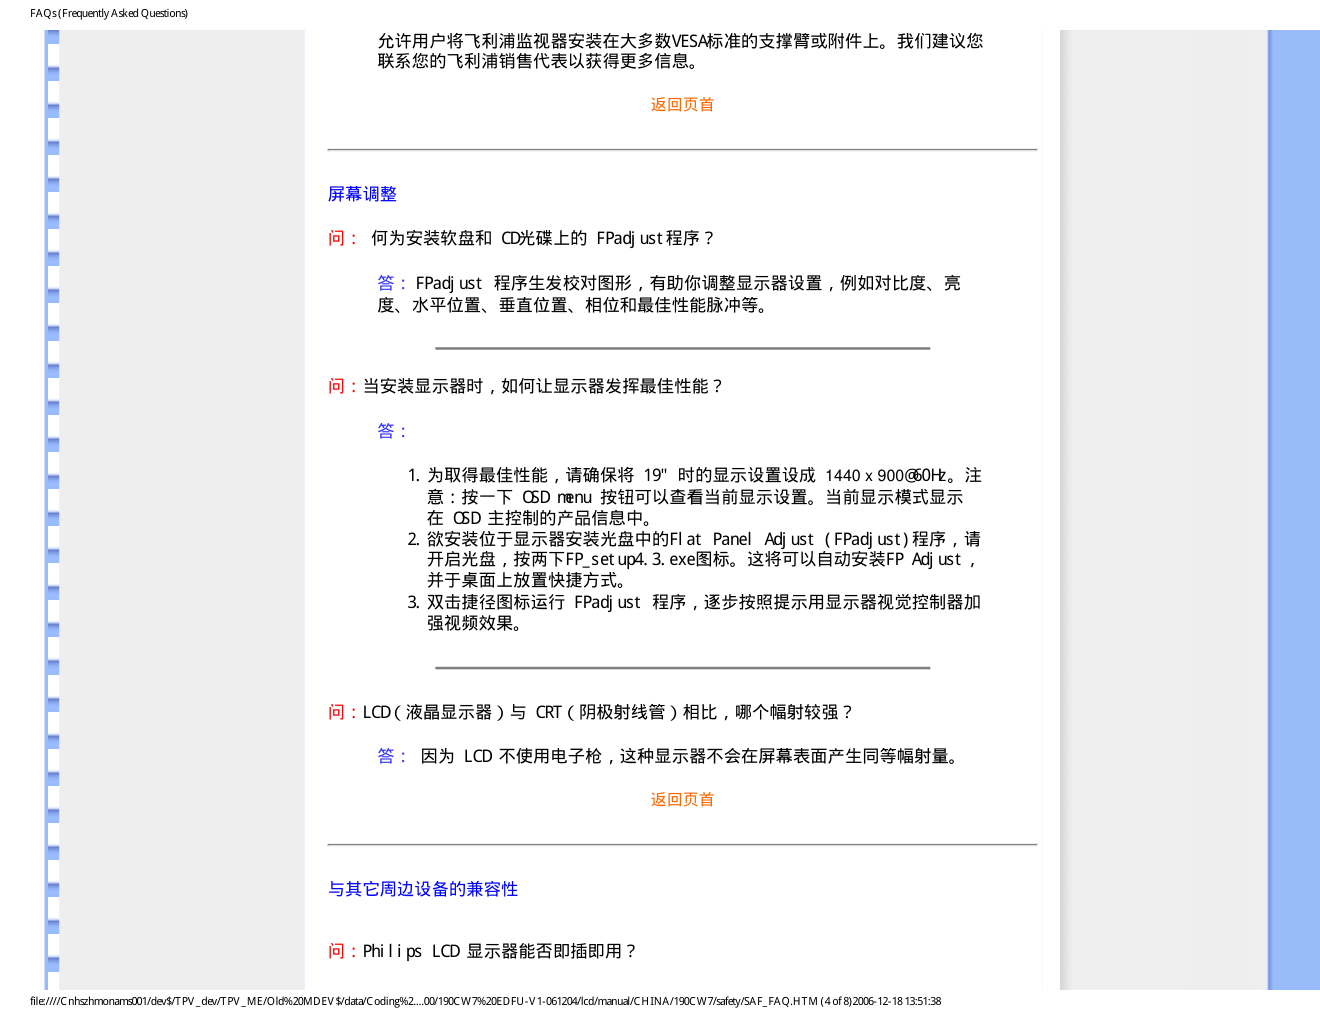Image resolution: width=1320 pixels, height=1020 pixels.
Task: Open the 屏幕调整 section heading
Action: point(362,194)
